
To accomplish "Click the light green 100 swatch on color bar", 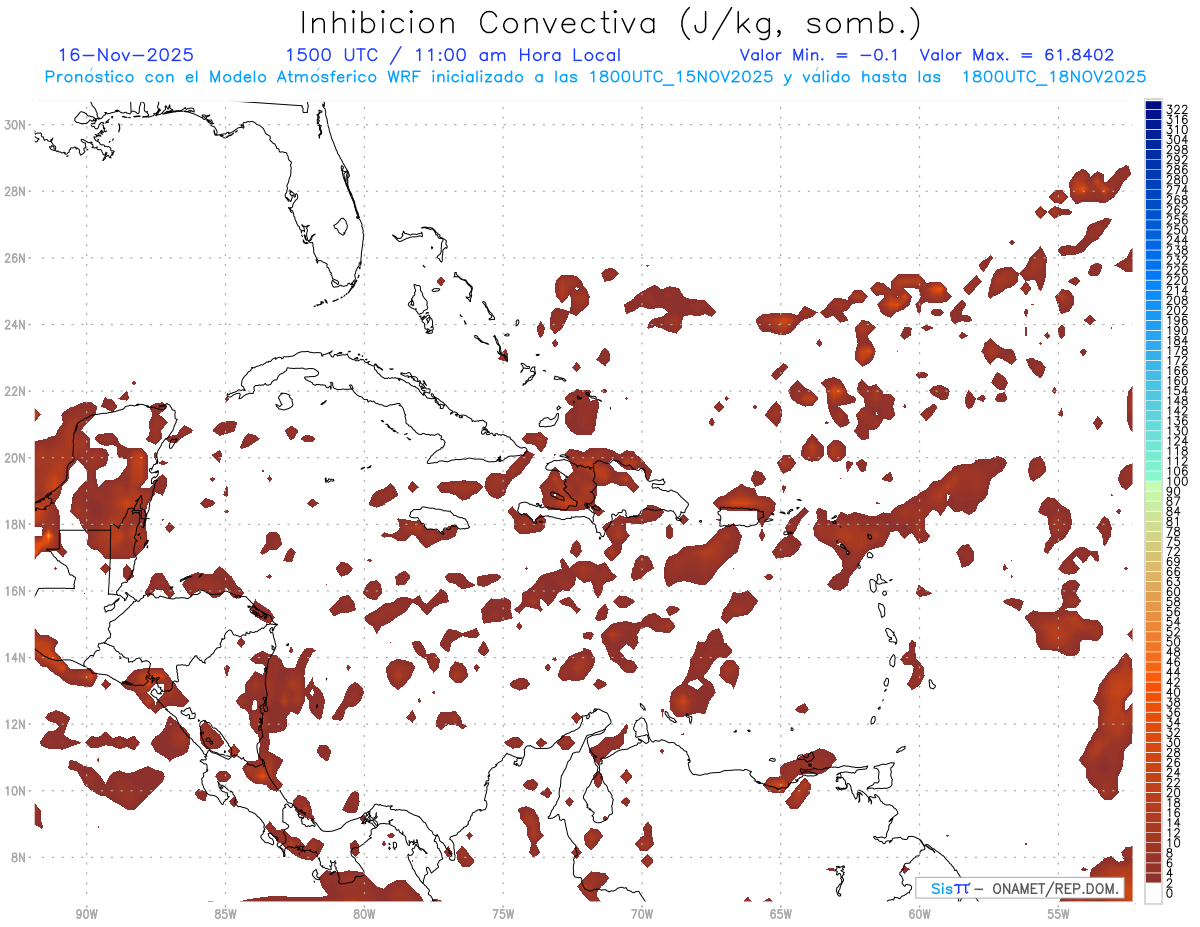I will pos(1153,485).
